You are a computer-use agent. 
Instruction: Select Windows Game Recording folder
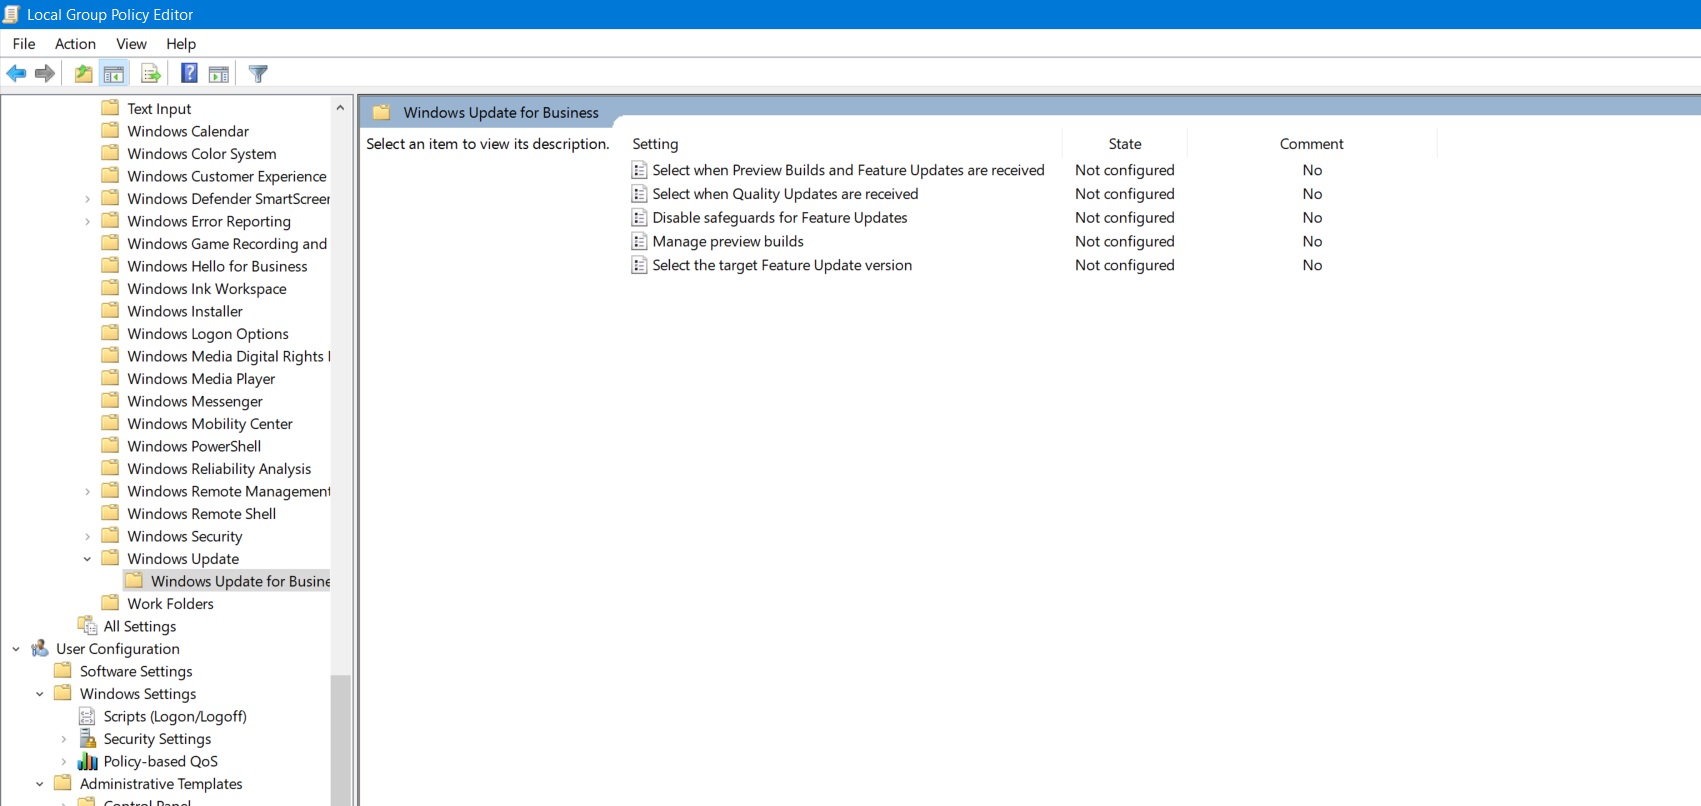click(227, 244)
